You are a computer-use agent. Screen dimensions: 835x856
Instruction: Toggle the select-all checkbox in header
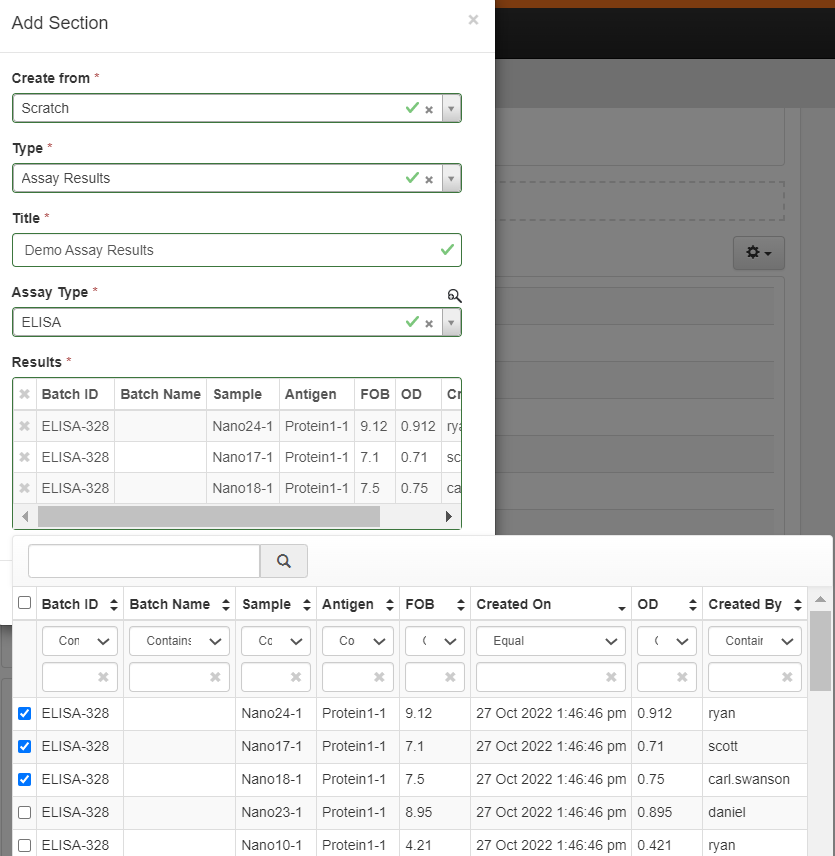25,603
